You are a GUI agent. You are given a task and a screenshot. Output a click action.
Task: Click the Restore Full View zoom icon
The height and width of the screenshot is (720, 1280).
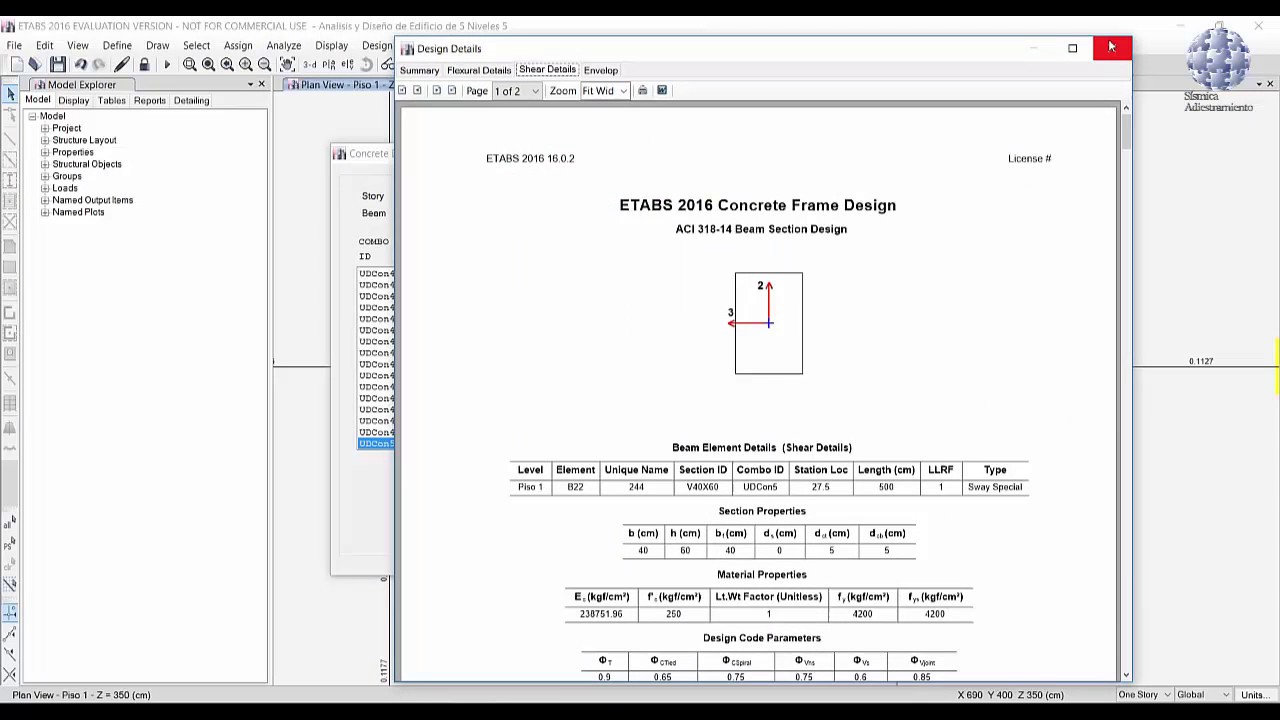tap(208, 65)
